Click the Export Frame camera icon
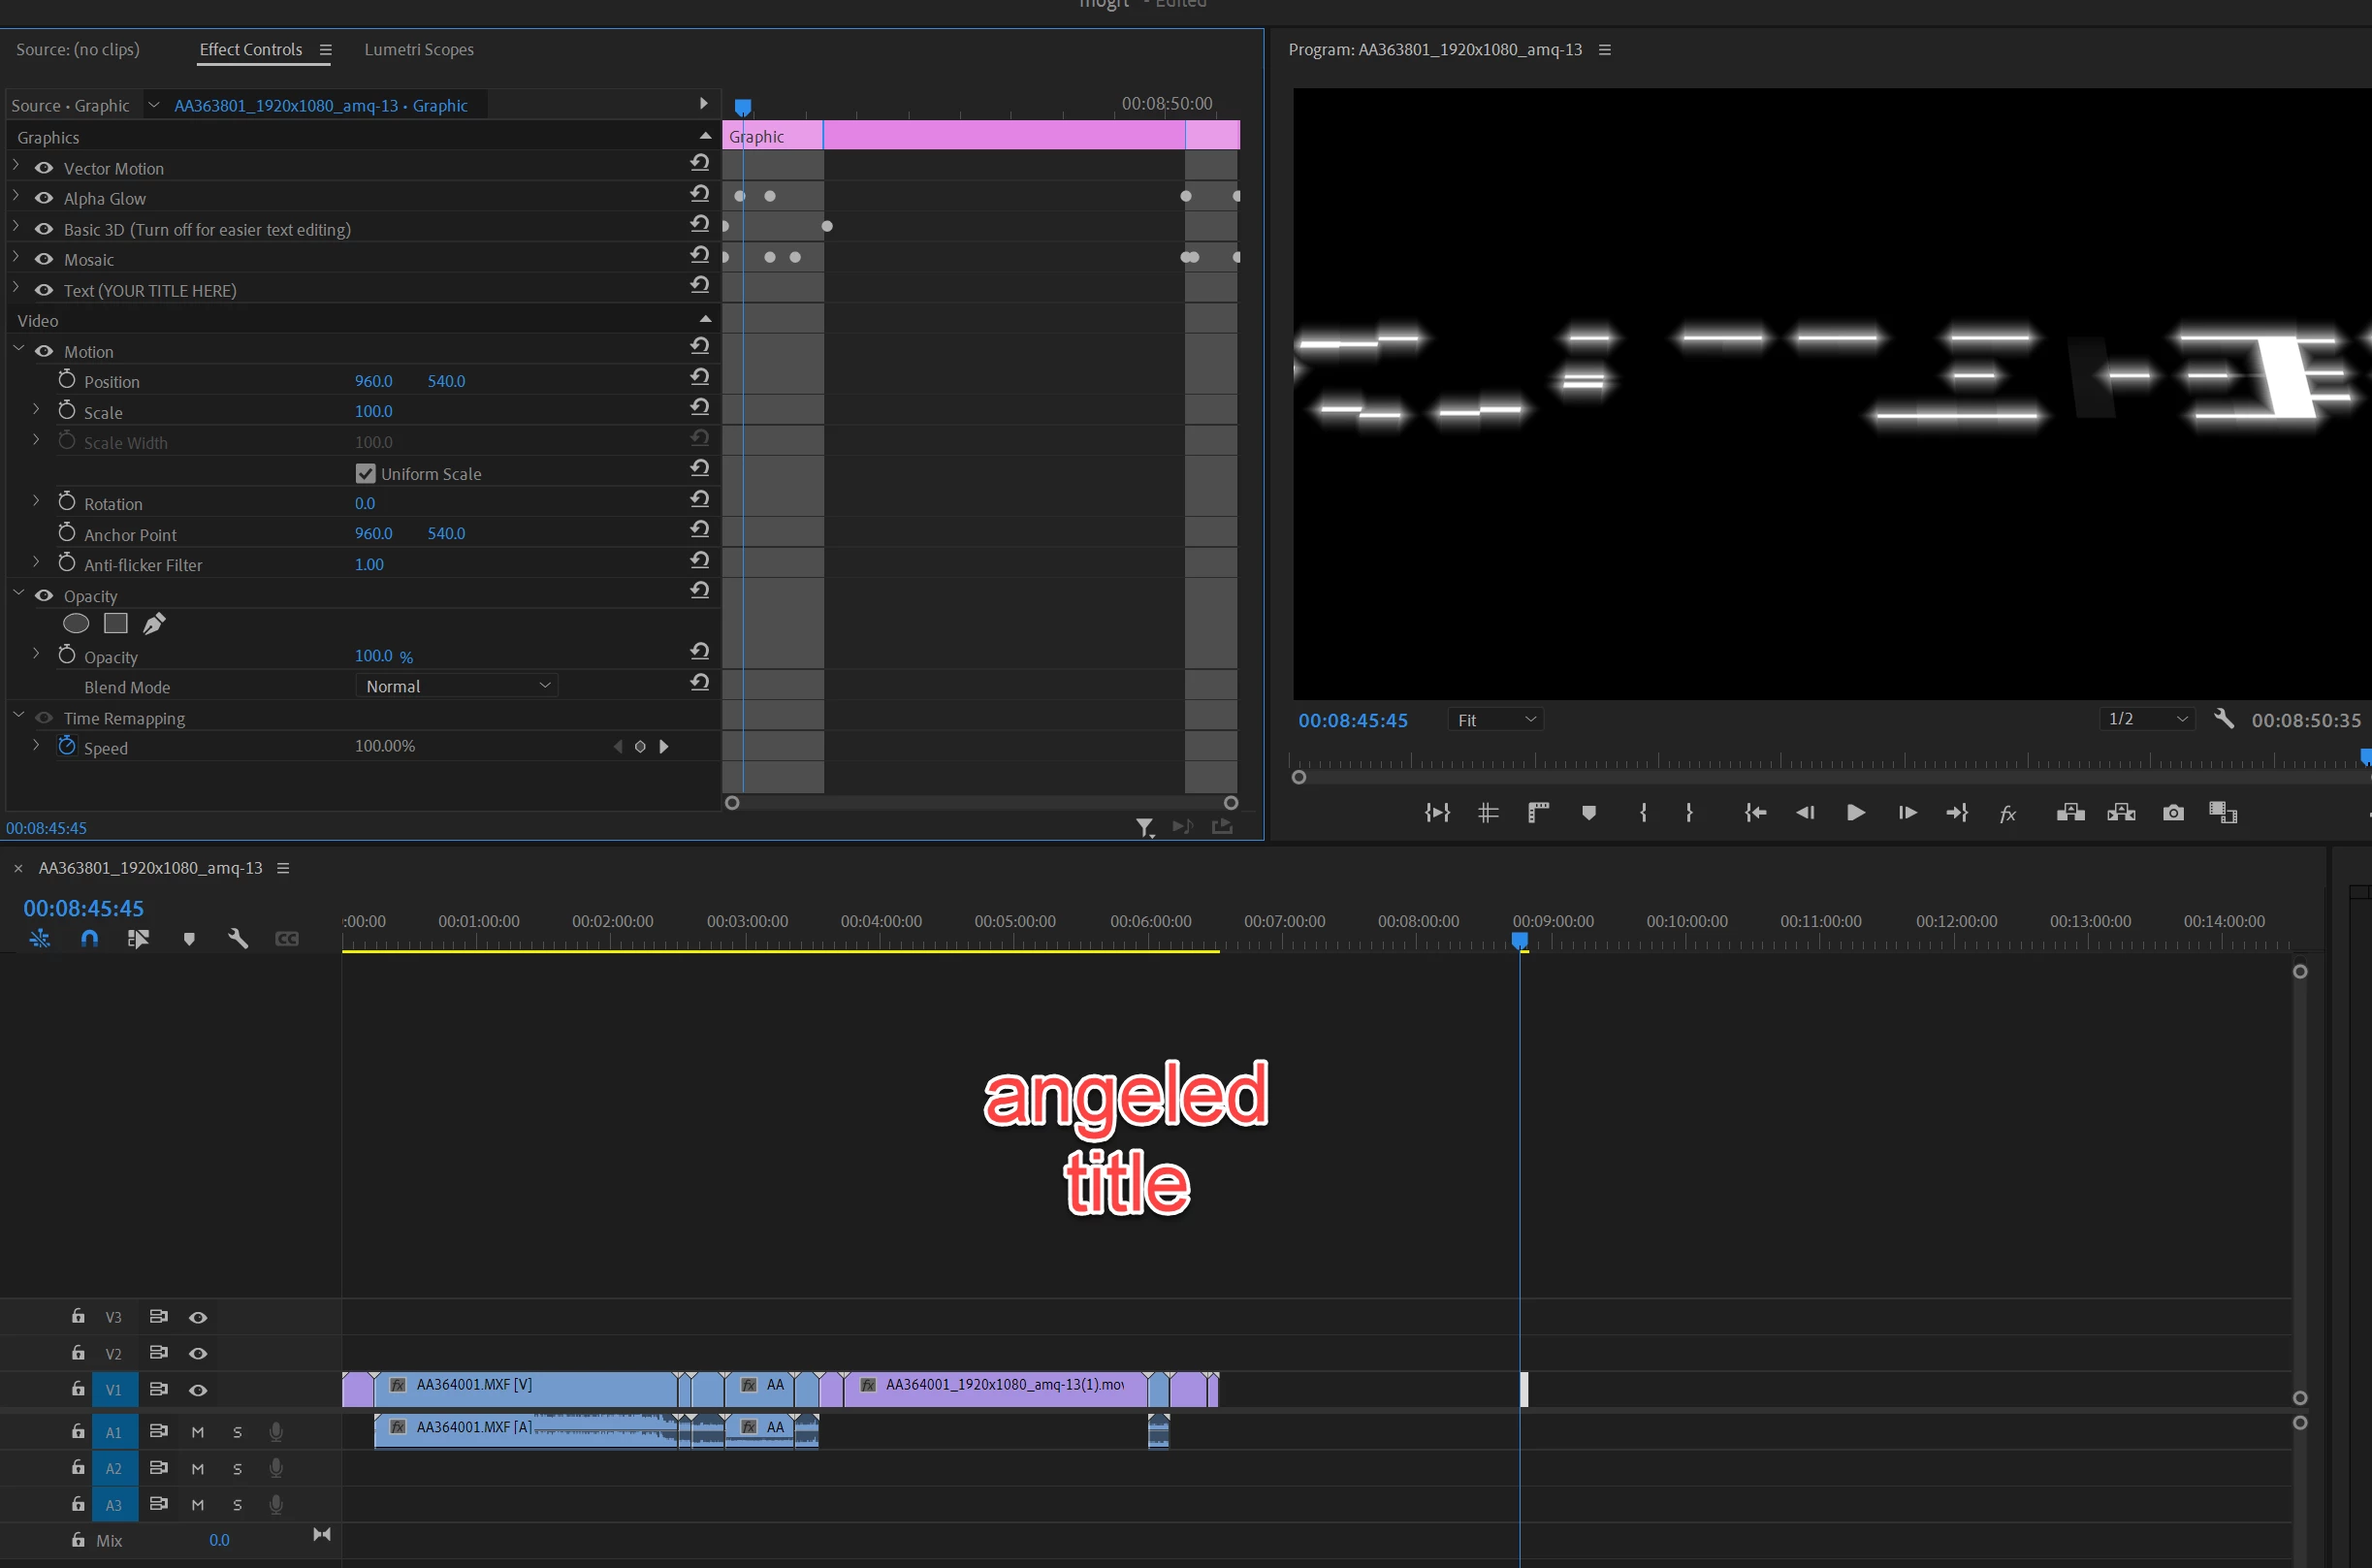2372x1568 pixels. point(2172,813)
